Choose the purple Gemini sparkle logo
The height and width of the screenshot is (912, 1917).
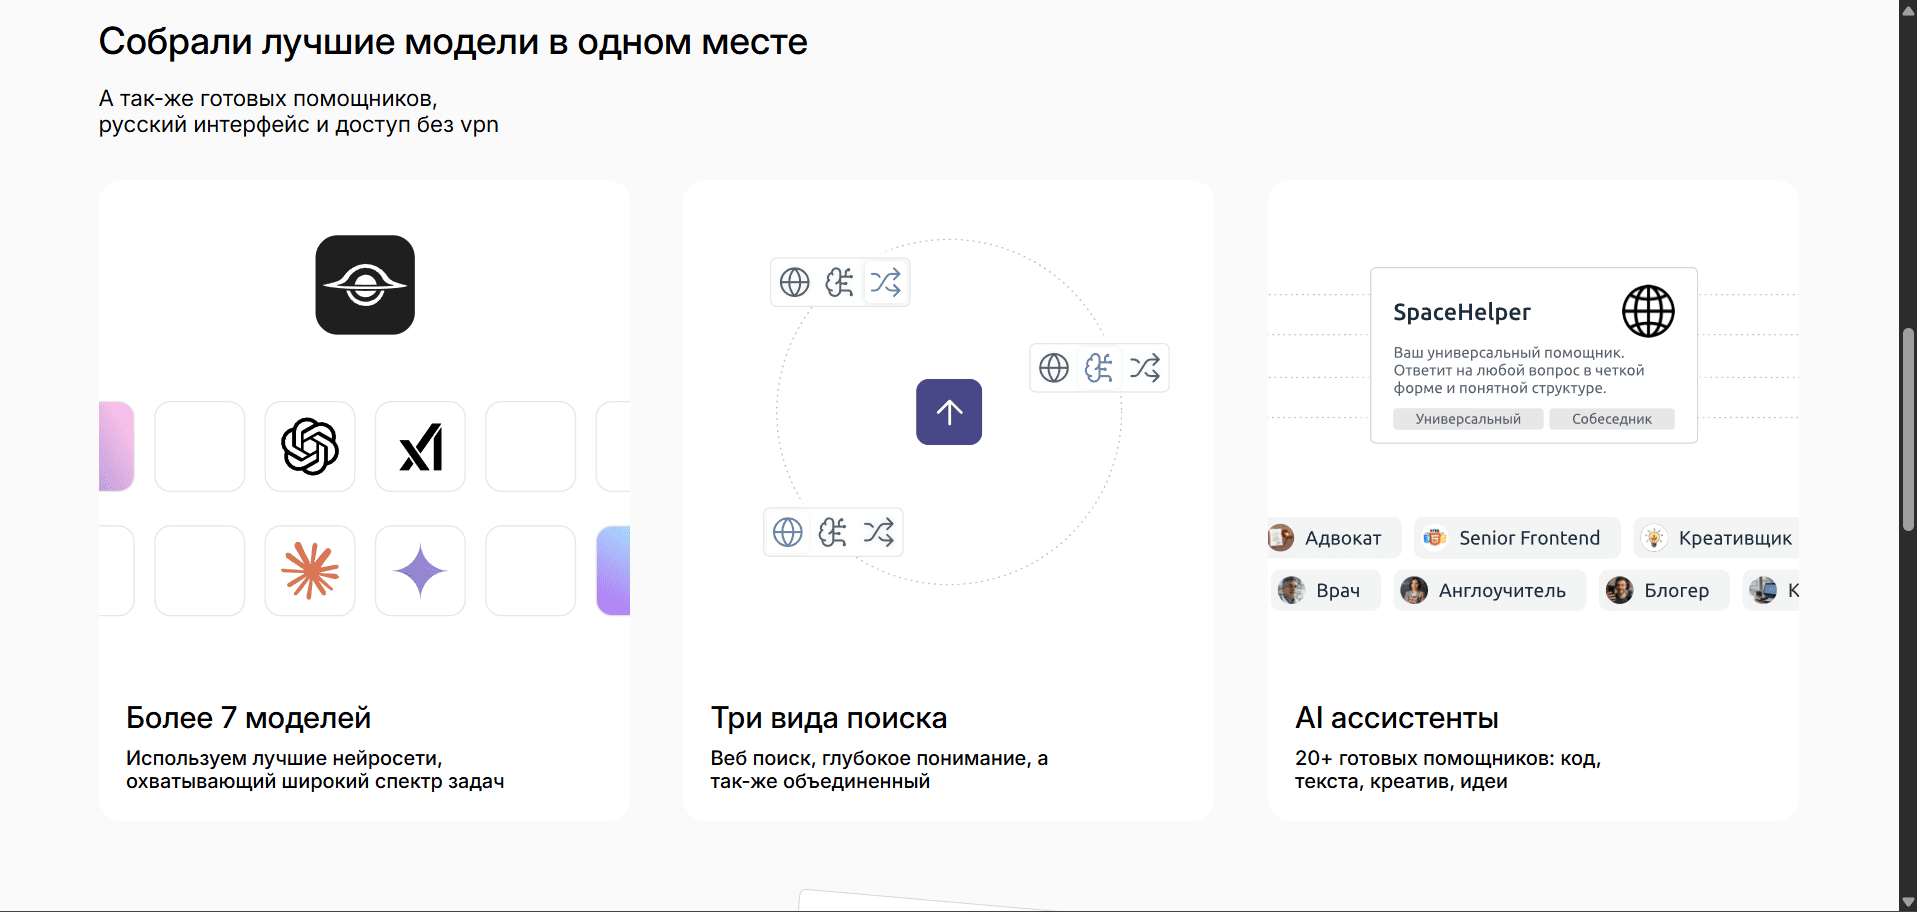pyautogui.click(x=420, y=571)
